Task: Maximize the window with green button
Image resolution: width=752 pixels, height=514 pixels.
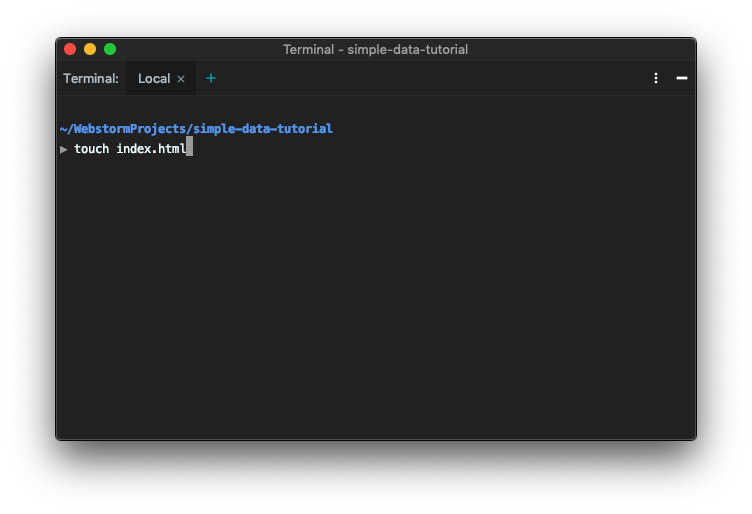Action: (x=110, y=49)
